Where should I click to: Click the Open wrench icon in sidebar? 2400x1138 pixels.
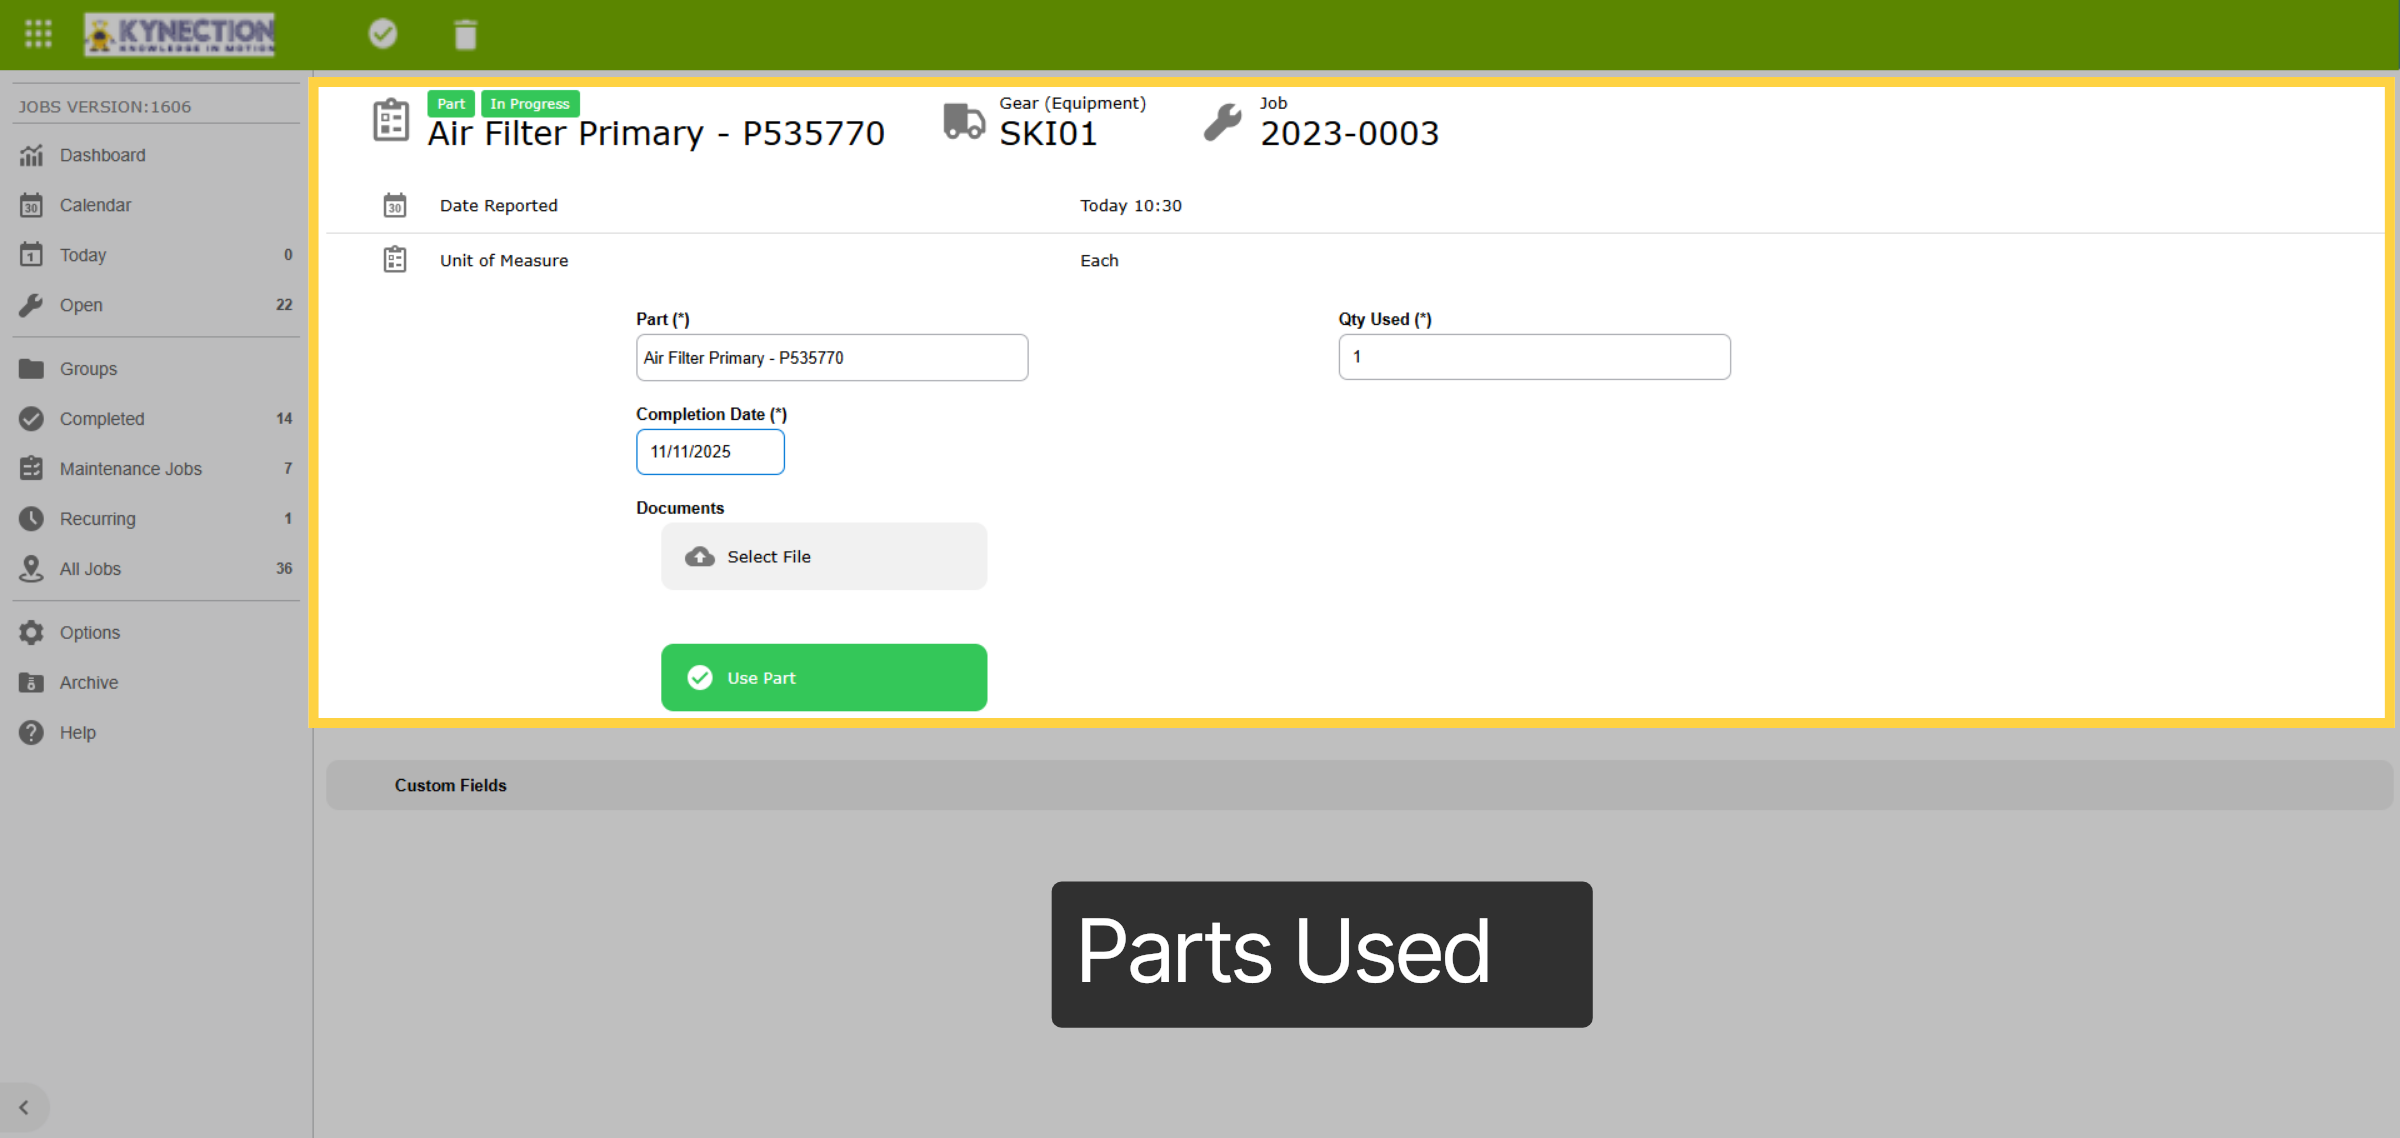32,305
